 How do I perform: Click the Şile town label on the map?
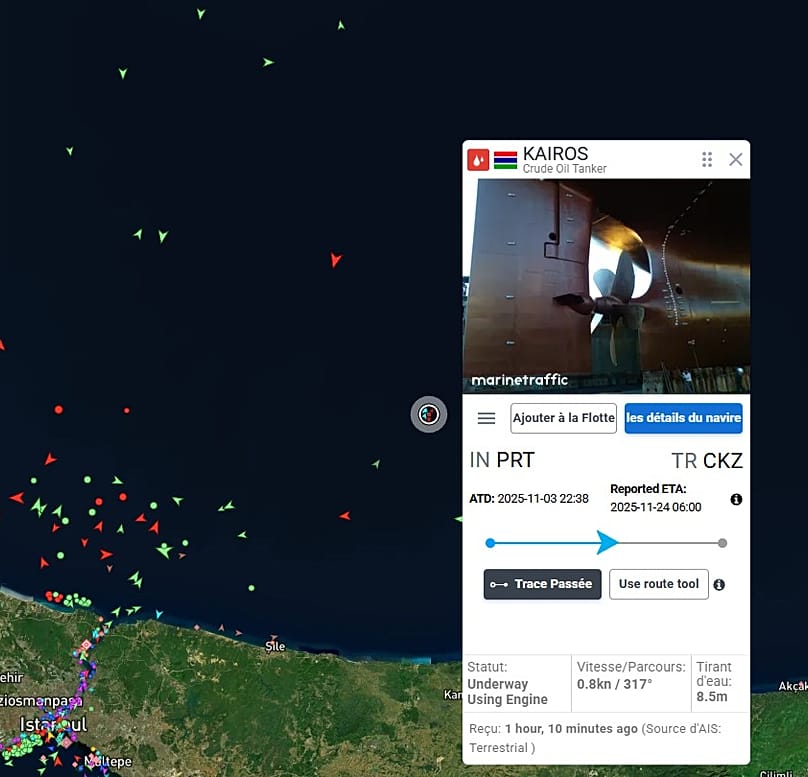(276, 646)
